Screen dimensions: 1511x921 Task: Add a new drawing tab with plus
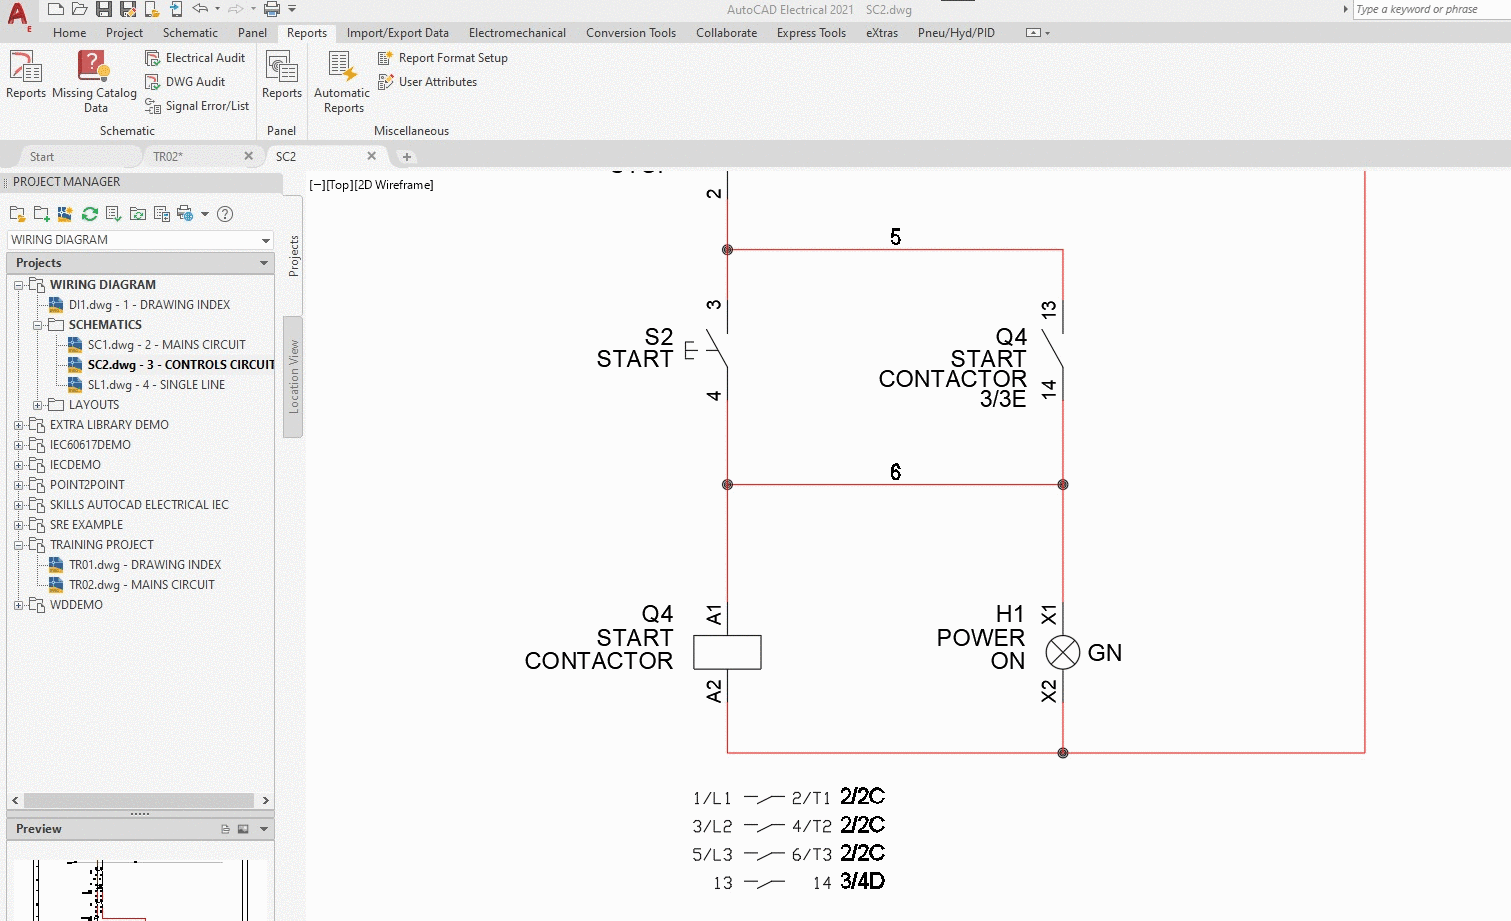pyautogui.click(x=407, y=157)
